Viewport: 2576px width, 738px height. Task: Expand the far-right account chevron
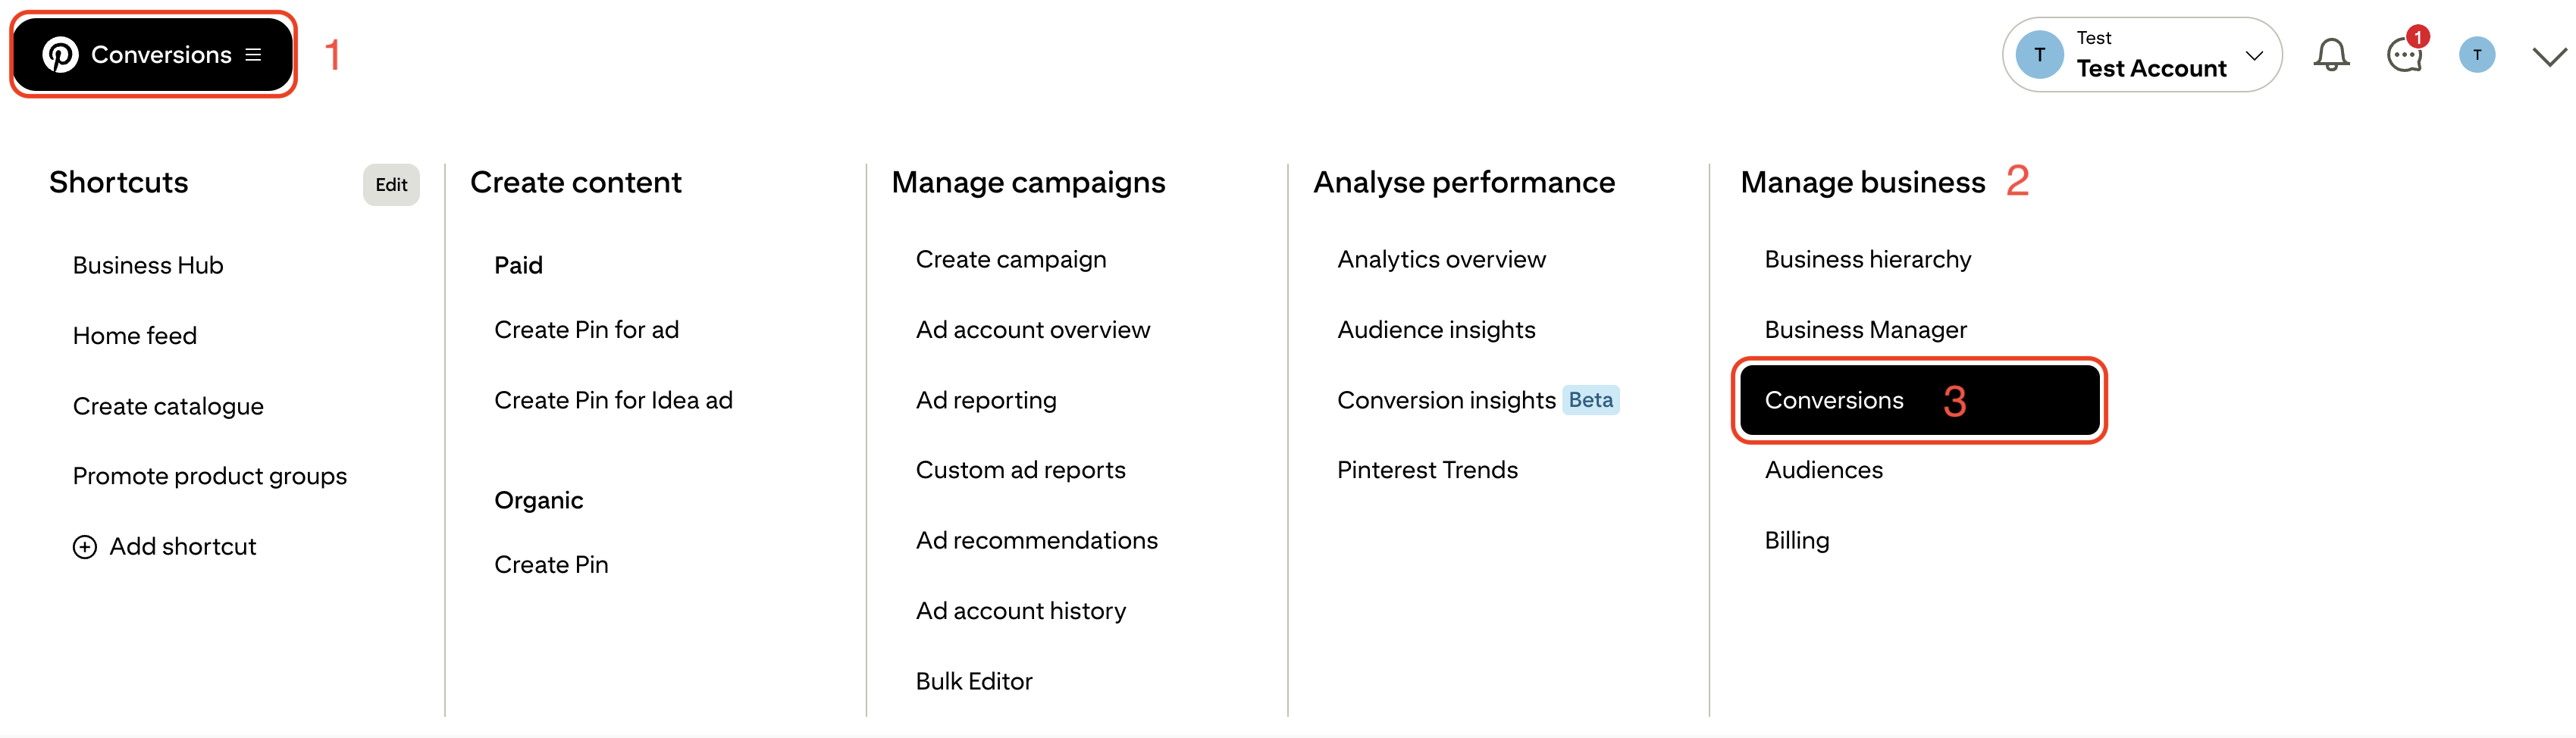2549,57
